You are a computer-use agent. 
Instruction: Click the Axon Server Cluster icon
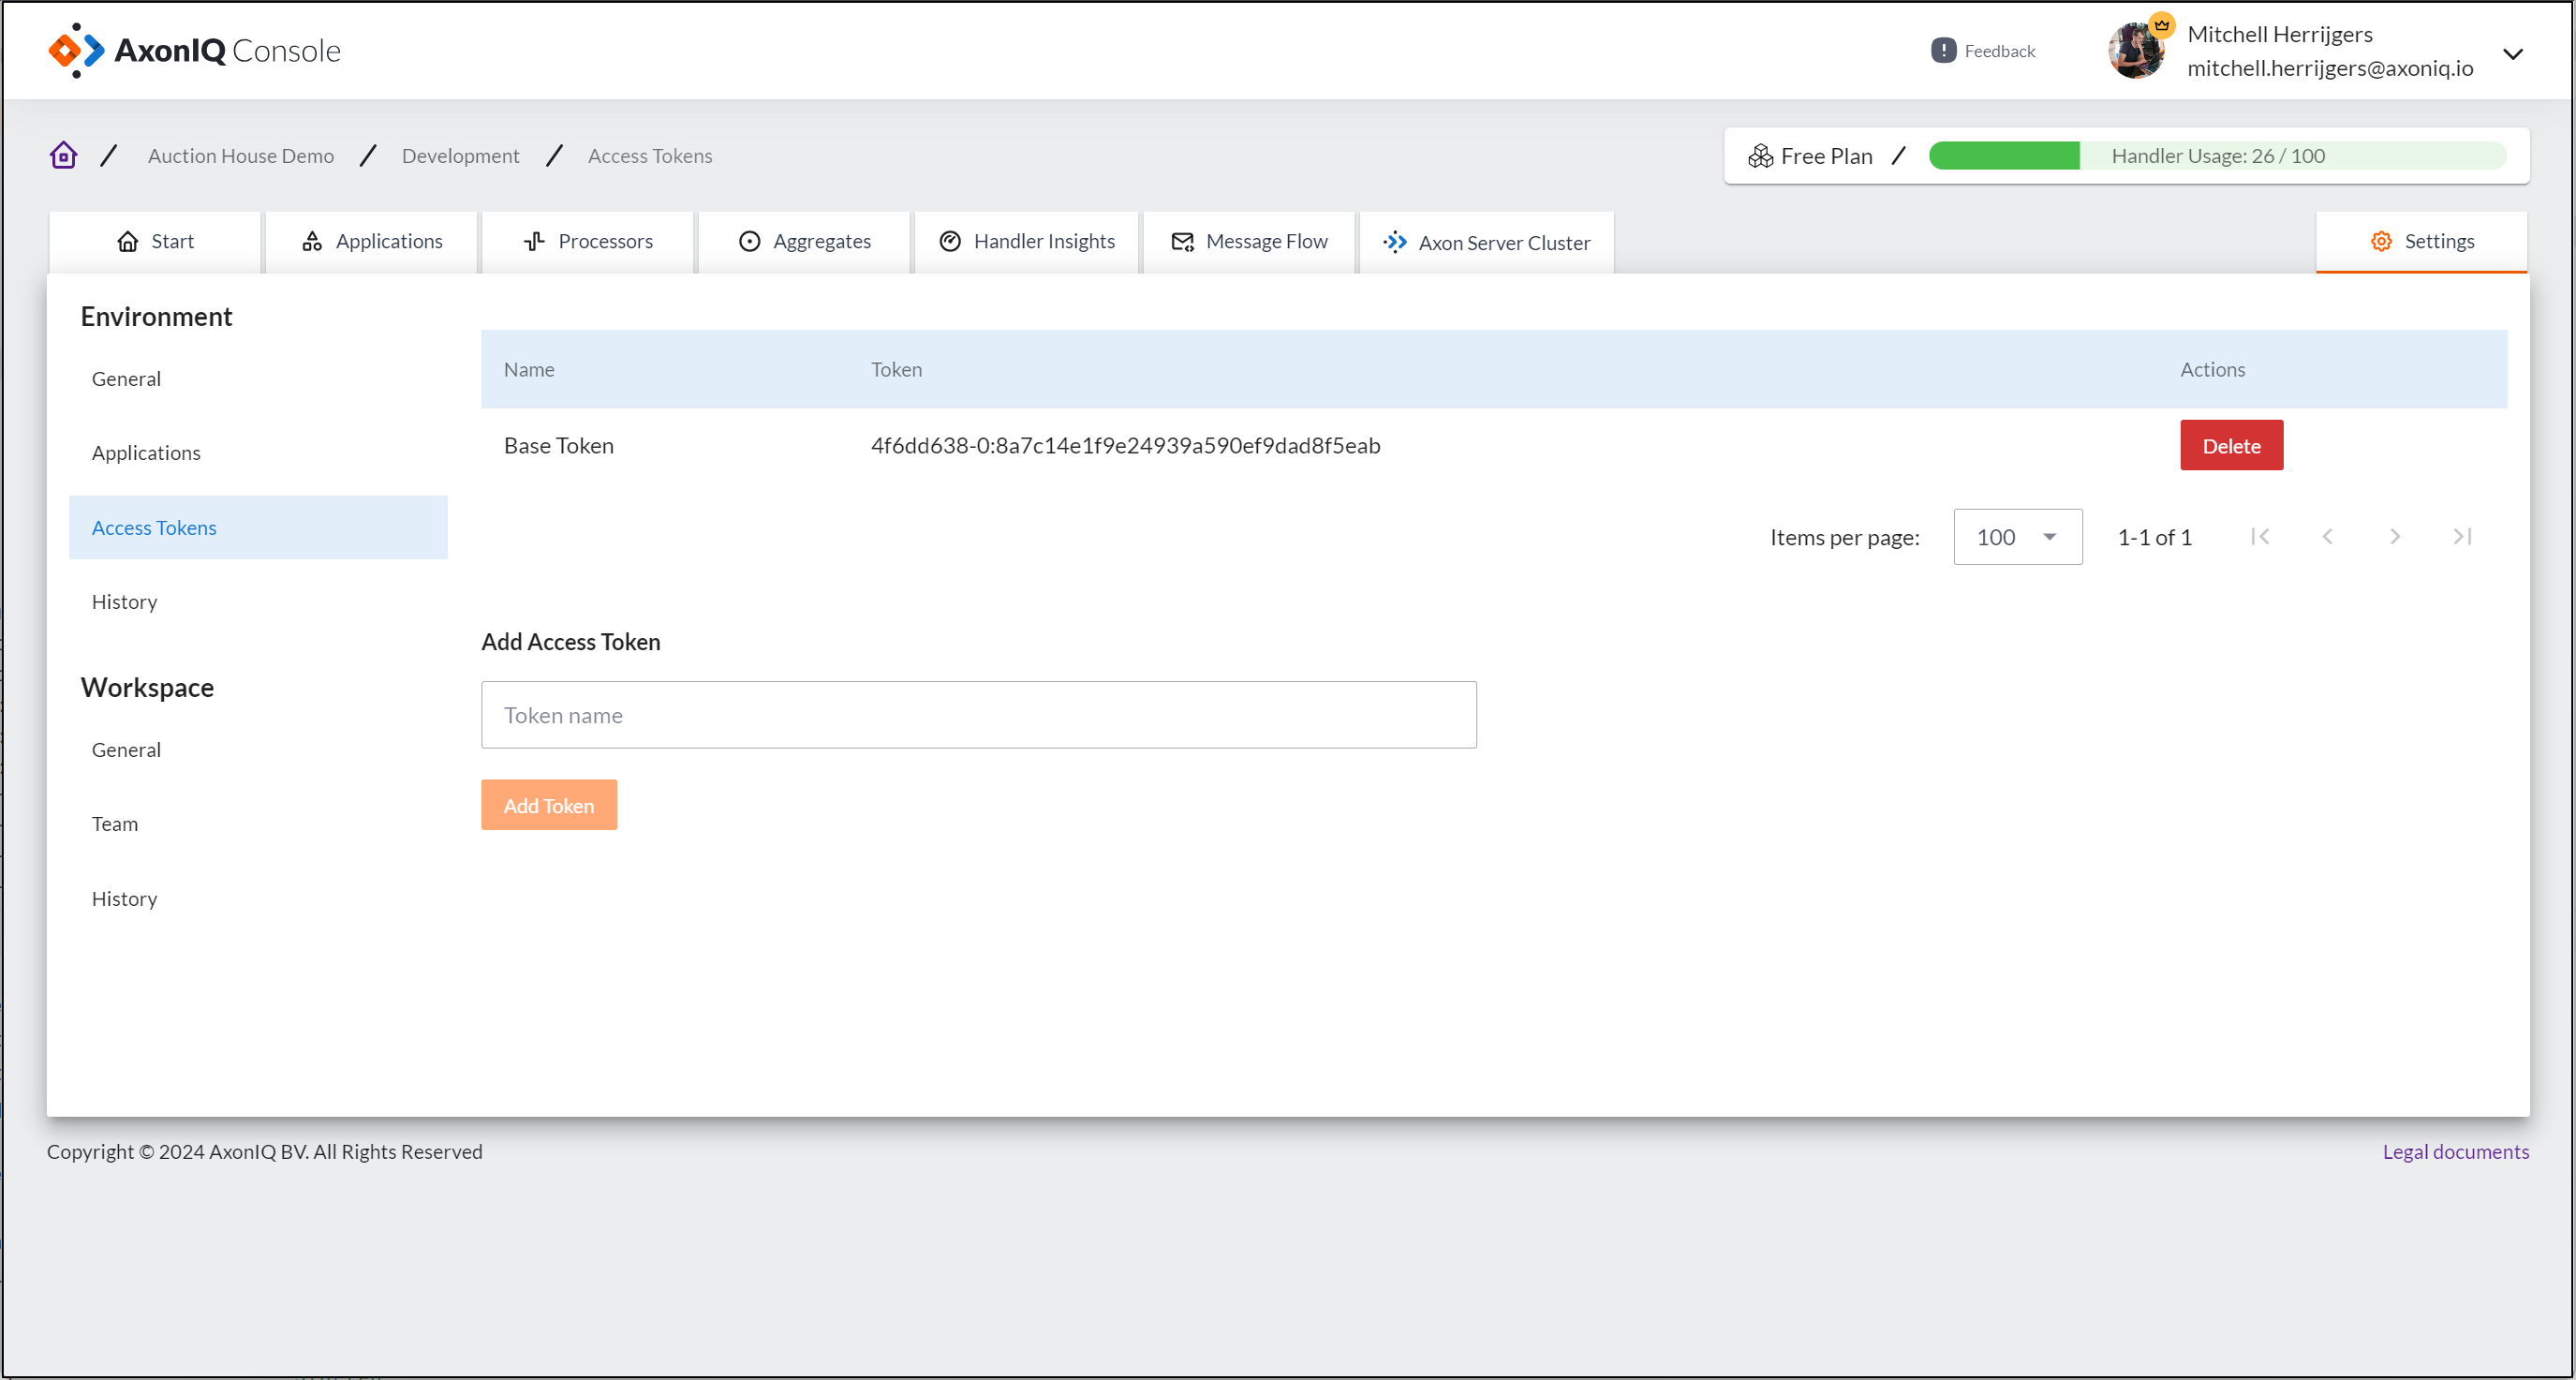[1395, 242]
